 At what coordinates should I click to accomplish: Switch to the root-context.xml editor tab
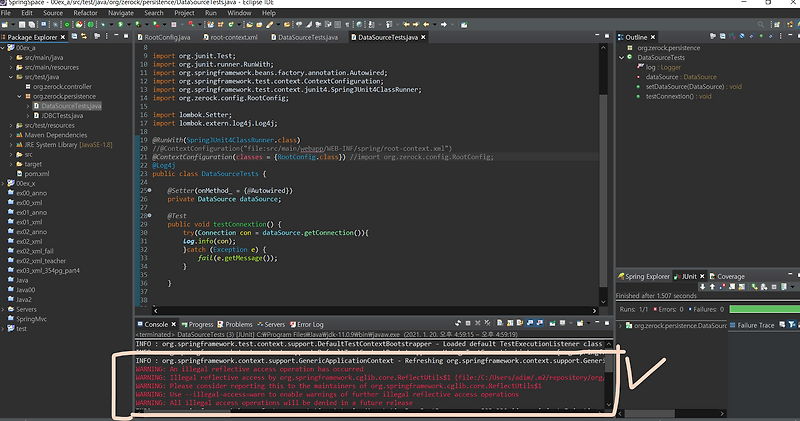tap(232, 37)
